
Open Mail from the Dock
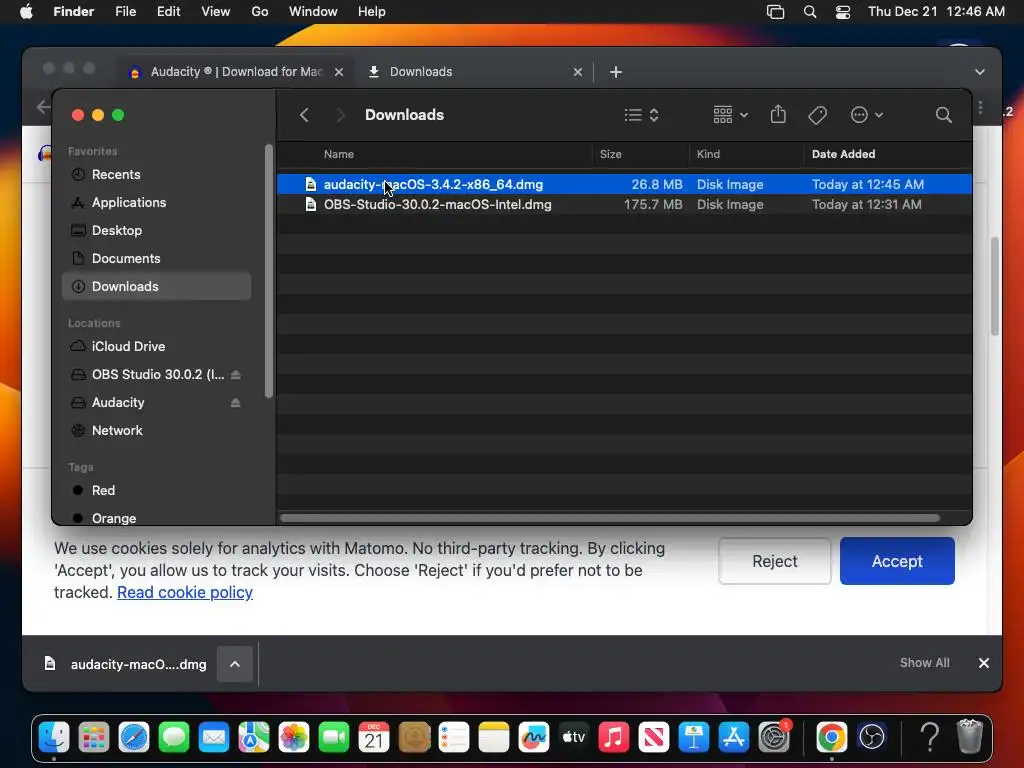(214, 738)
